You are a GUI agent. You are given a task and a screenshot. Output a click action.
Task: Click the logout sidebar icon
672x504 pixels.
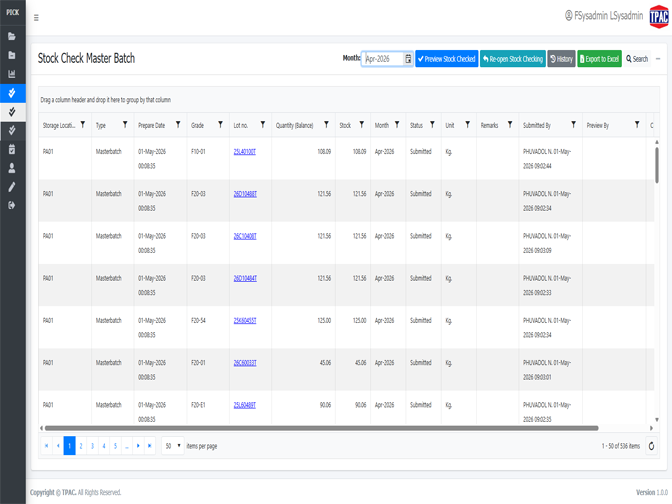click(x=12, y=205)
